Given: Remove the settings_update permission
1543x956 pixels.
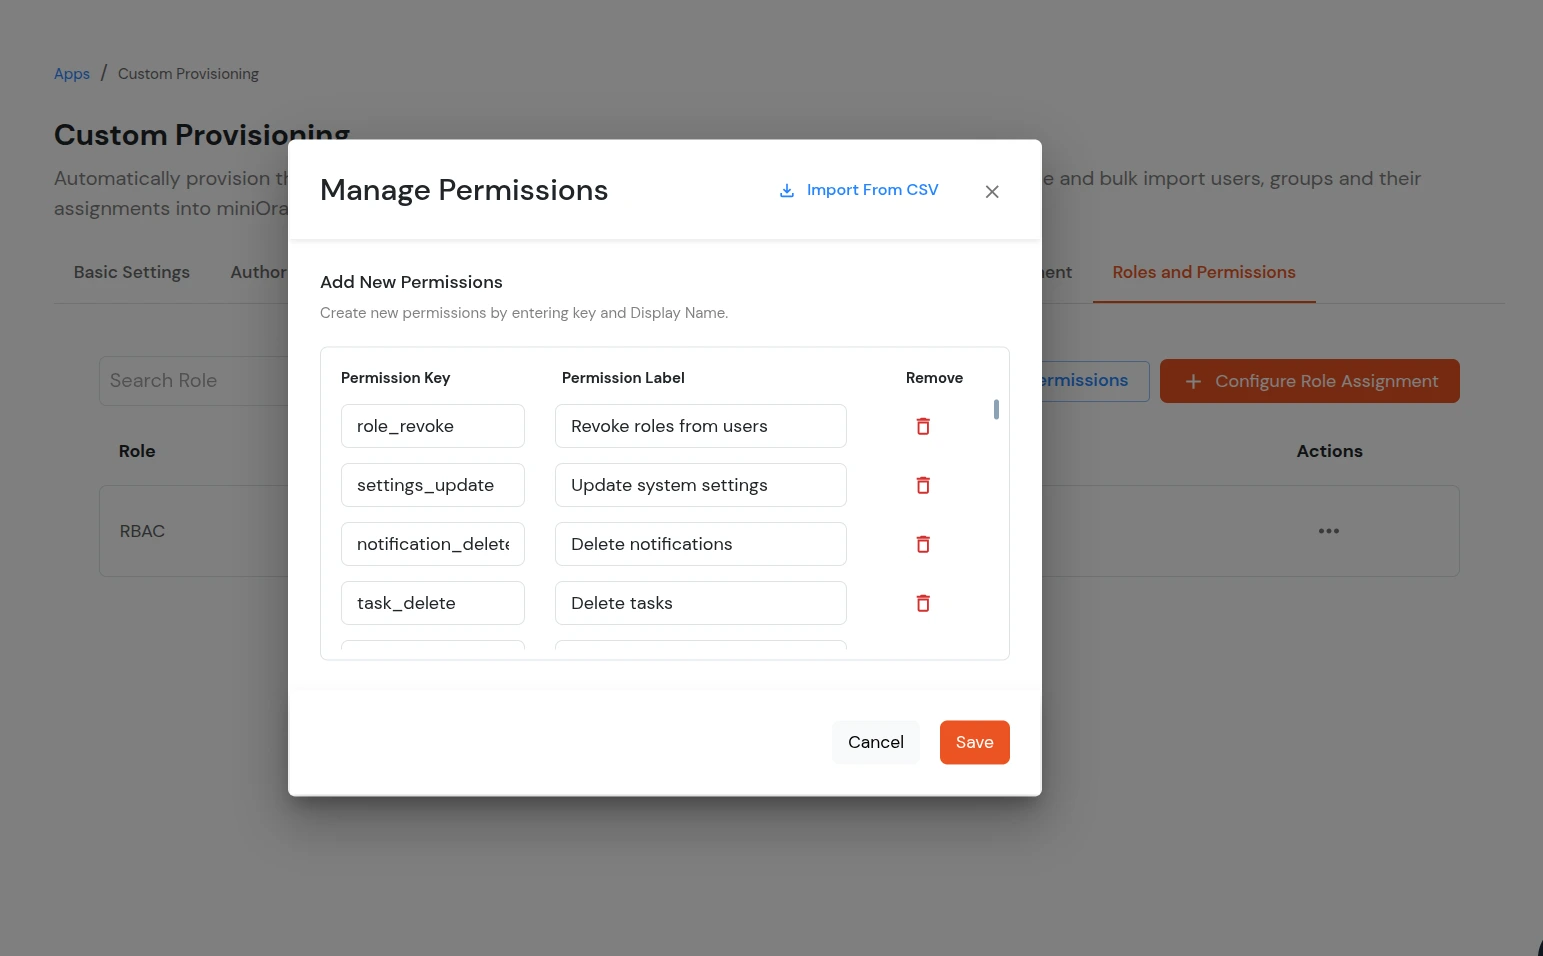Looking at the screenshot, I should [922, 485].
